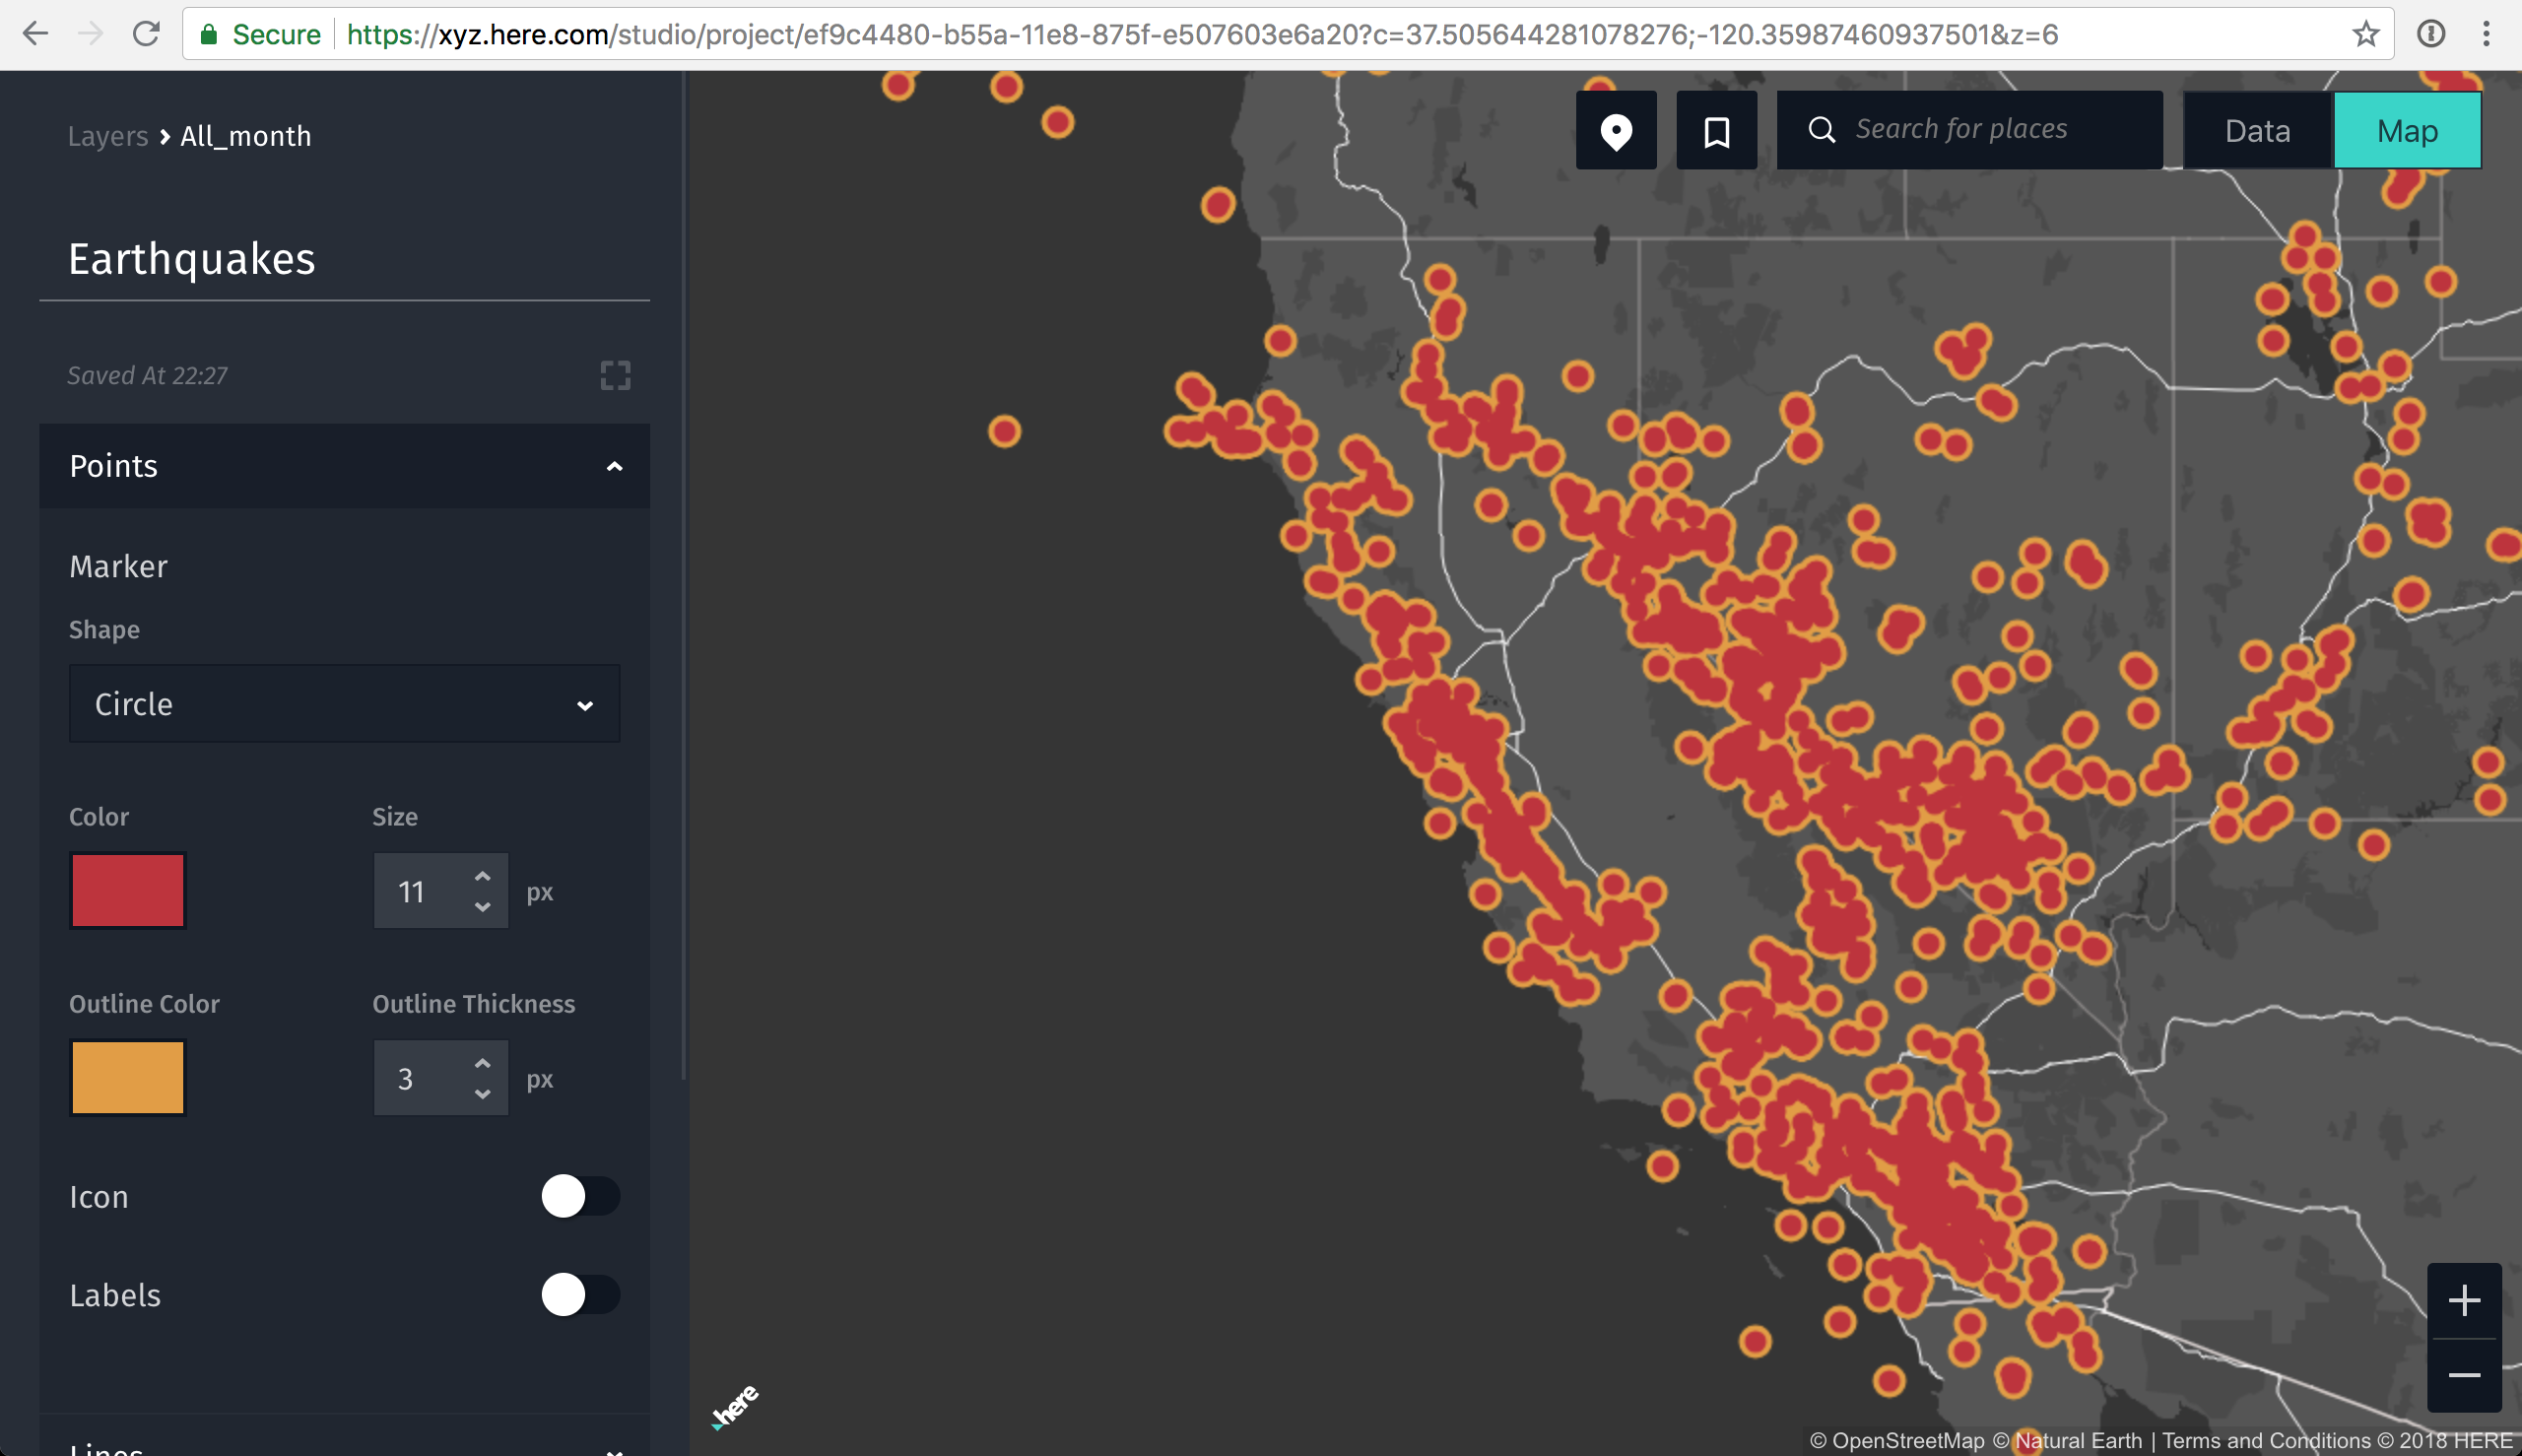Image resolution: width=2522 pixels, height=1456 pixels.
Task: Go back to Layers breadcrumb
Action: 107,136
